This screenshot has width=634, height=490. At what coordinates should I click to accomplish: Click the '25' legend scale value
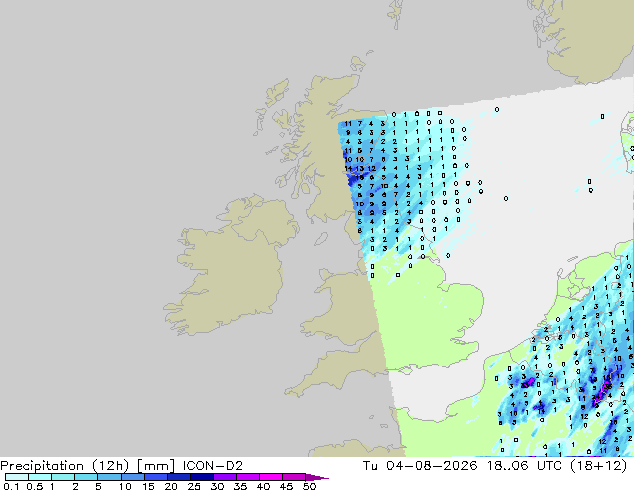[x=194, y=486]
